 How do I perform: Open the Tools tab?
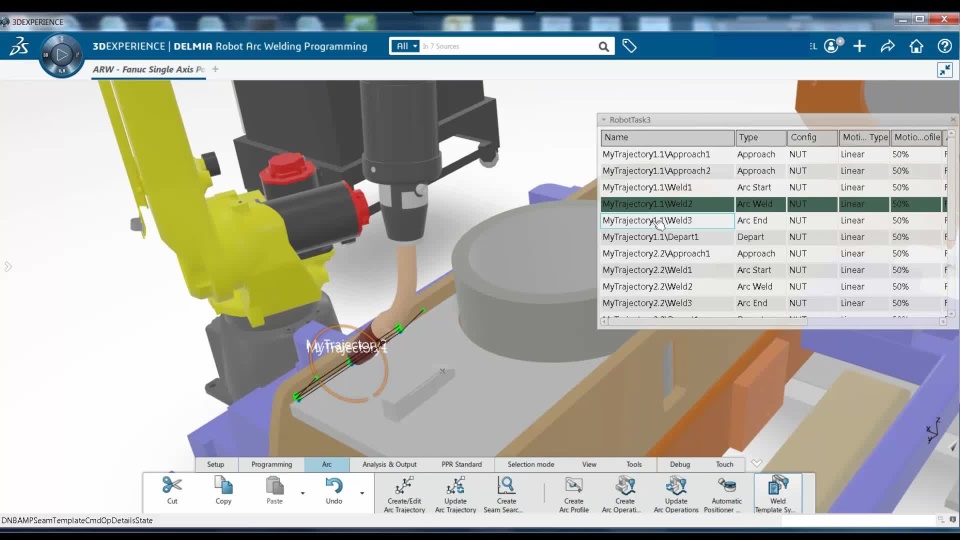click(x=634, y=464)
